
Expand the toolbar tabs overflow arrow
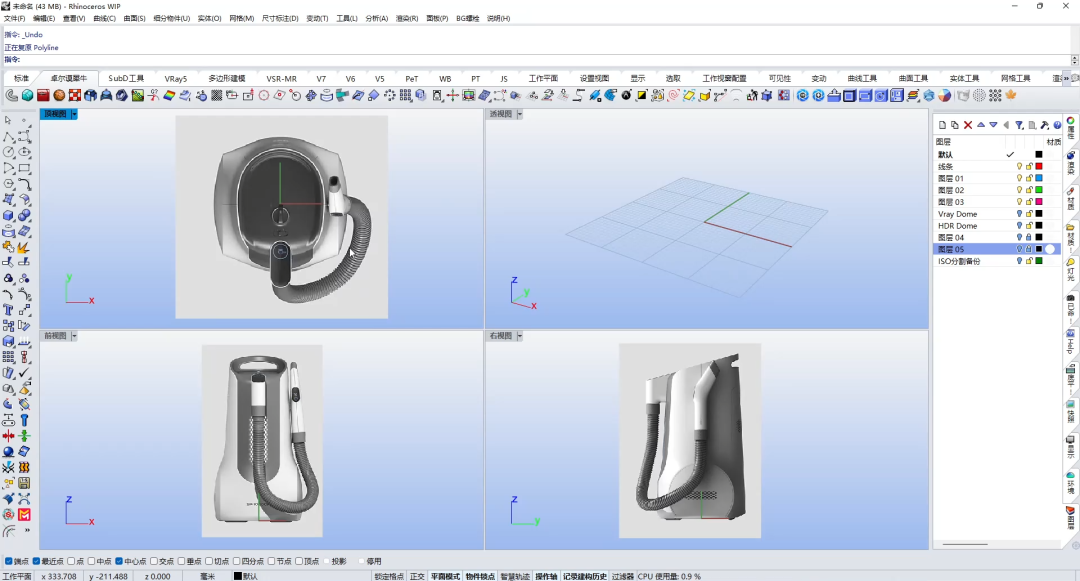click(x=1067, y=78)
